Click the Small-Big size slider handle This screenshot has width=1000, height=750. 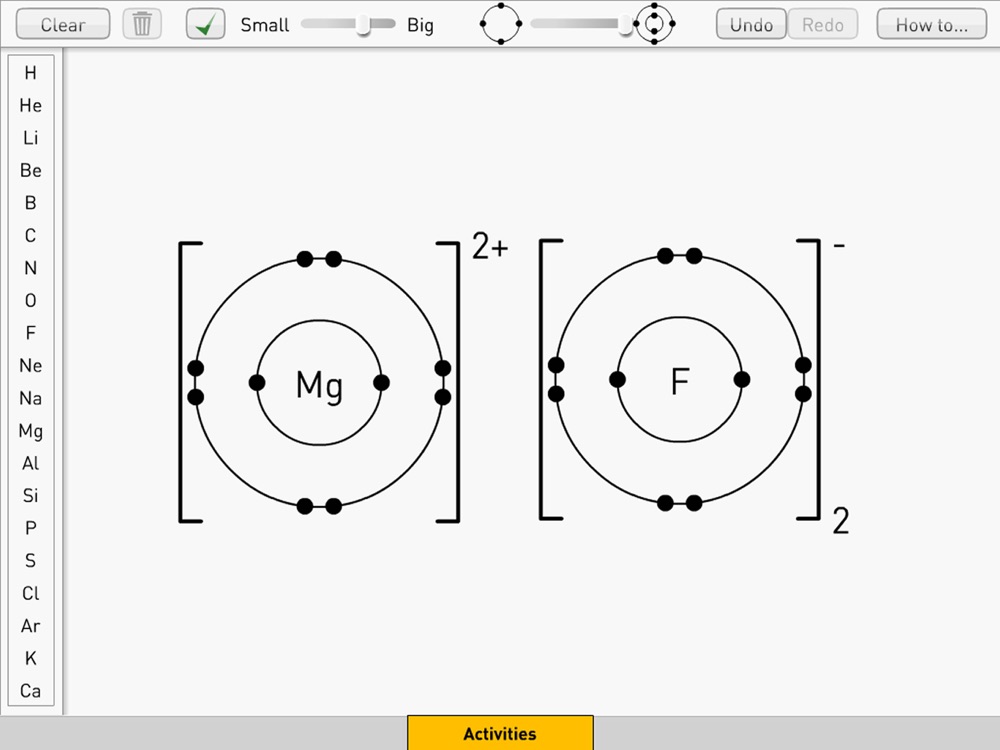click(x=363, y=24)
